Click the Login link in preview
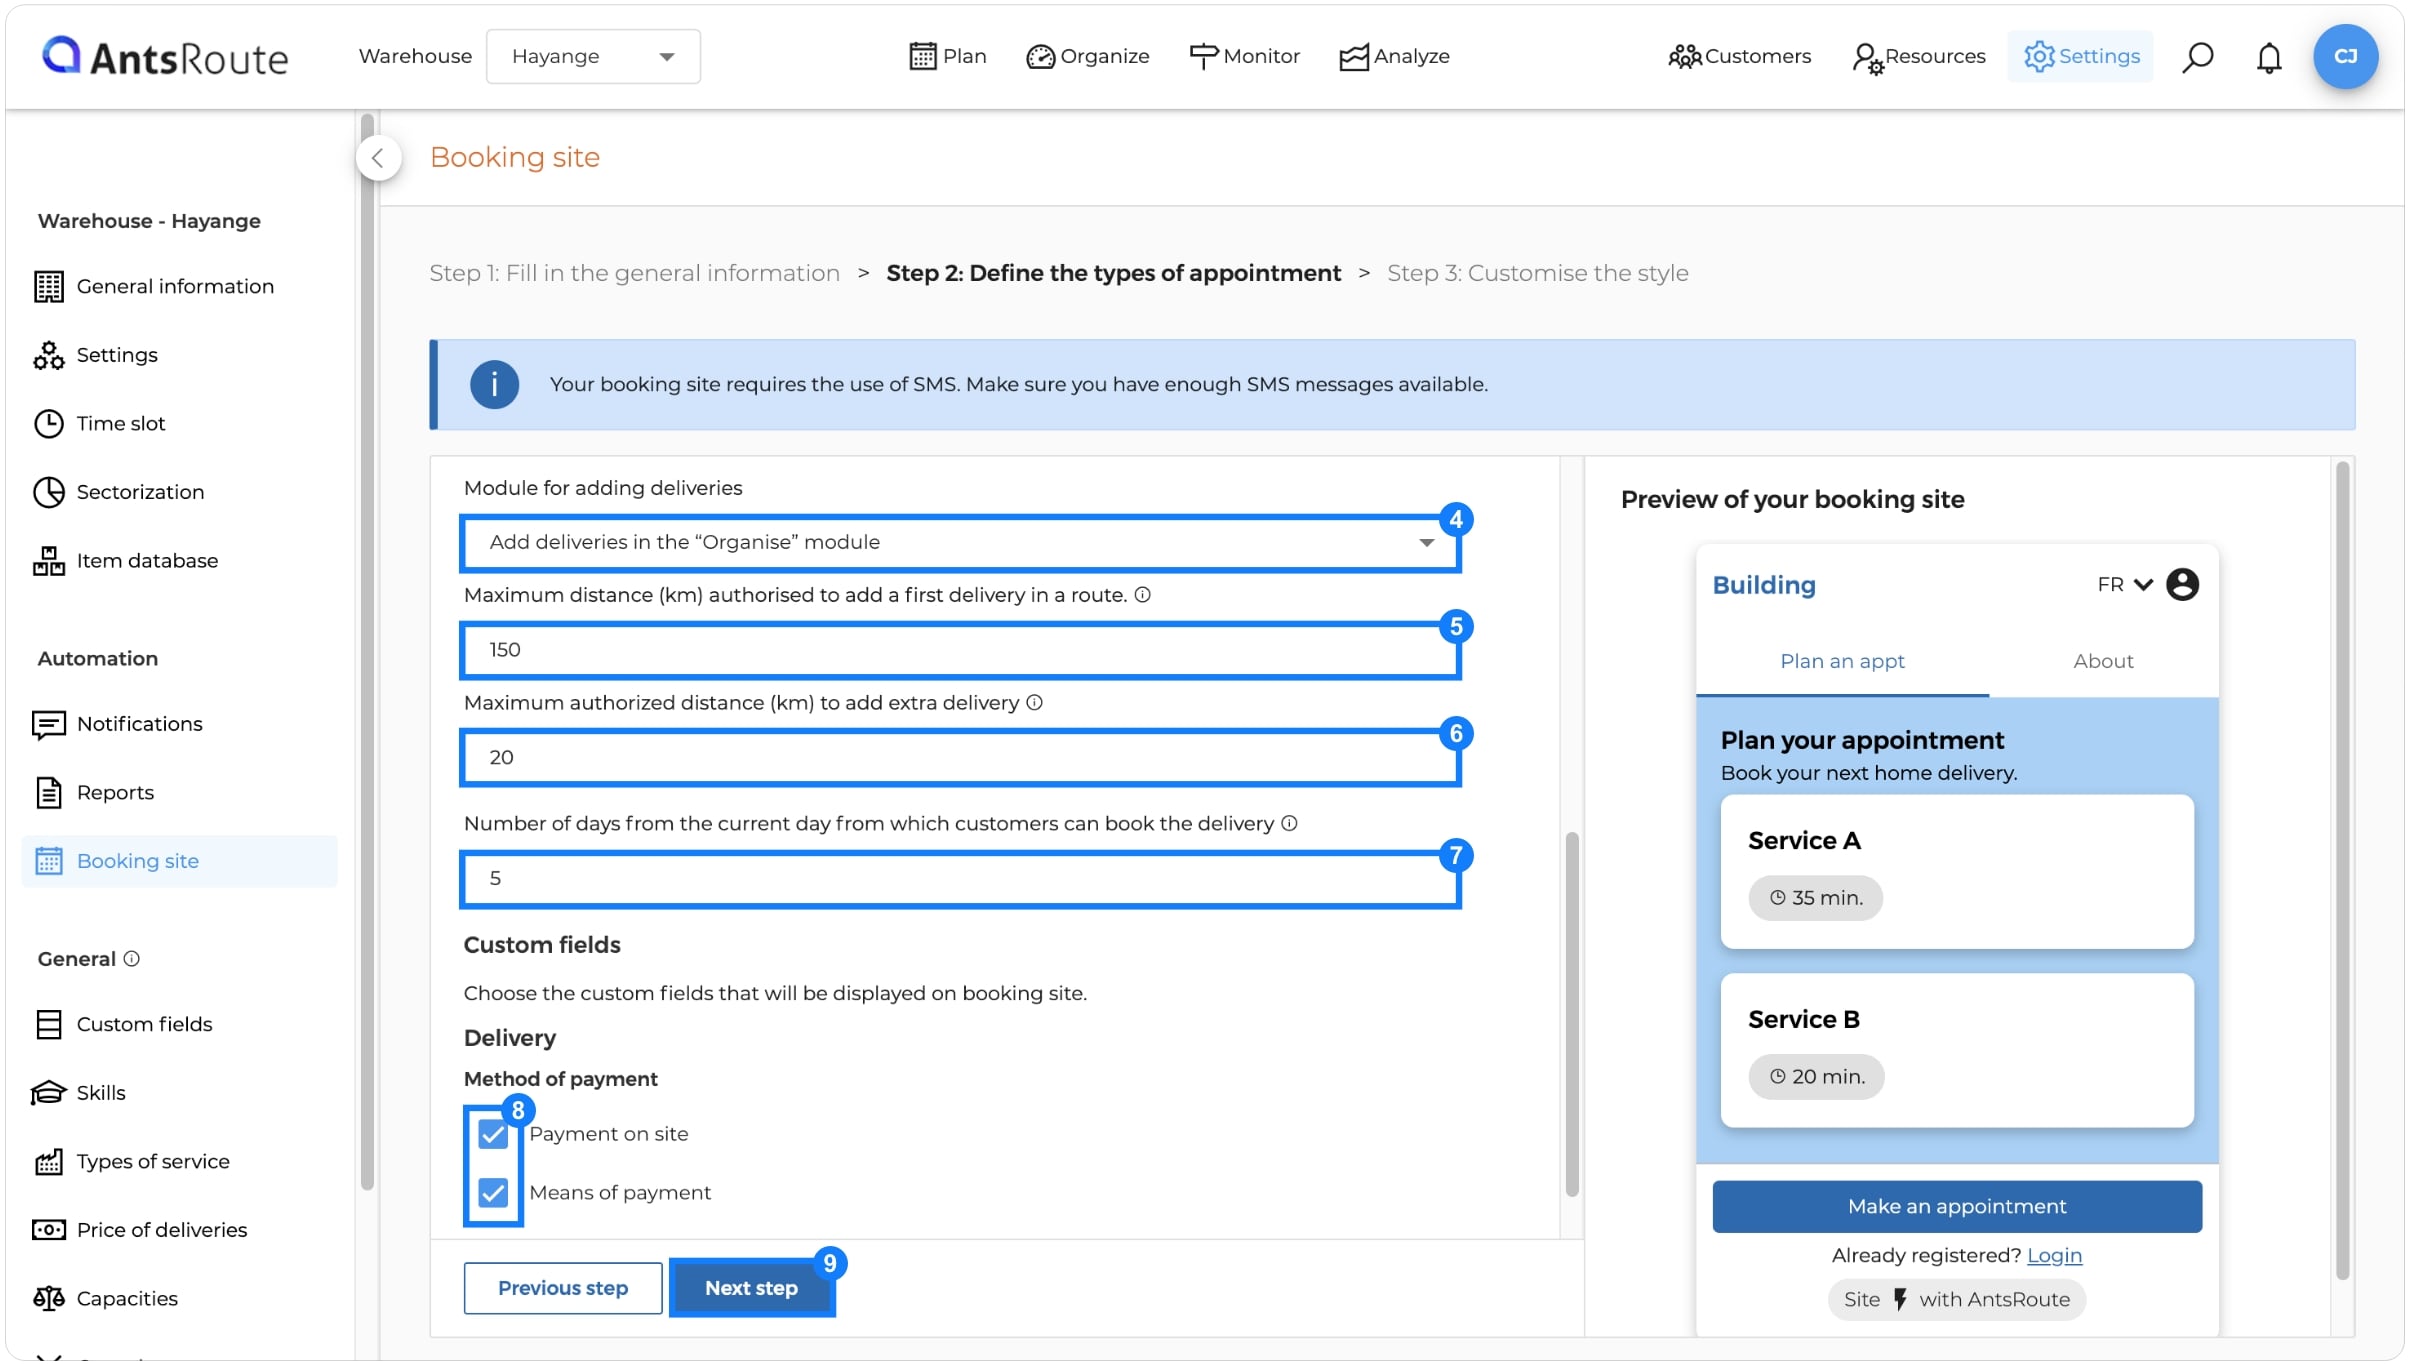 pos(2054,1257)
